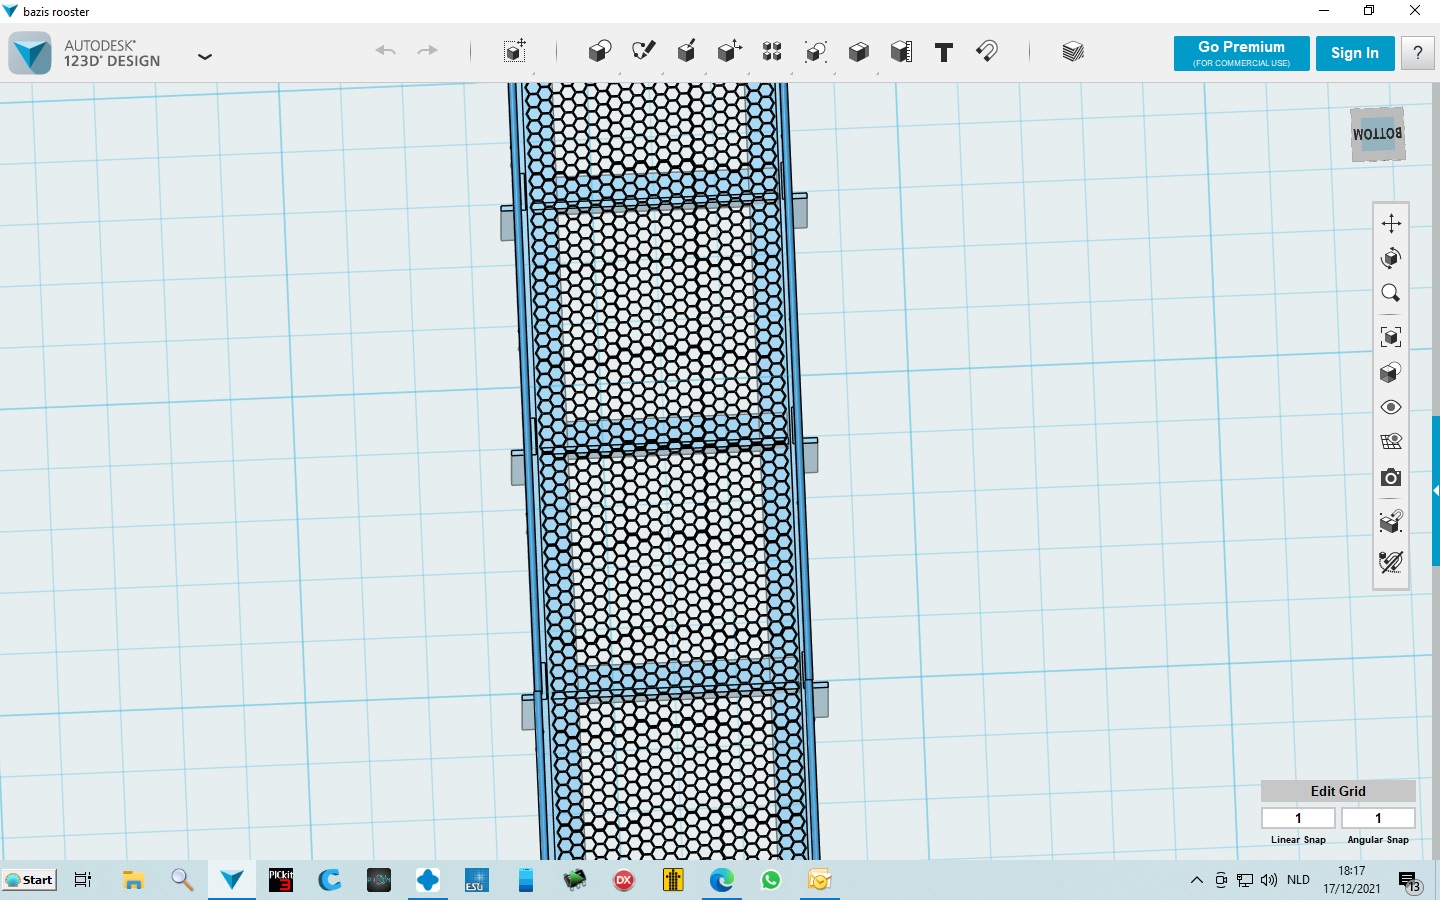Open the Combine tool menu

(x=858, y=51)
